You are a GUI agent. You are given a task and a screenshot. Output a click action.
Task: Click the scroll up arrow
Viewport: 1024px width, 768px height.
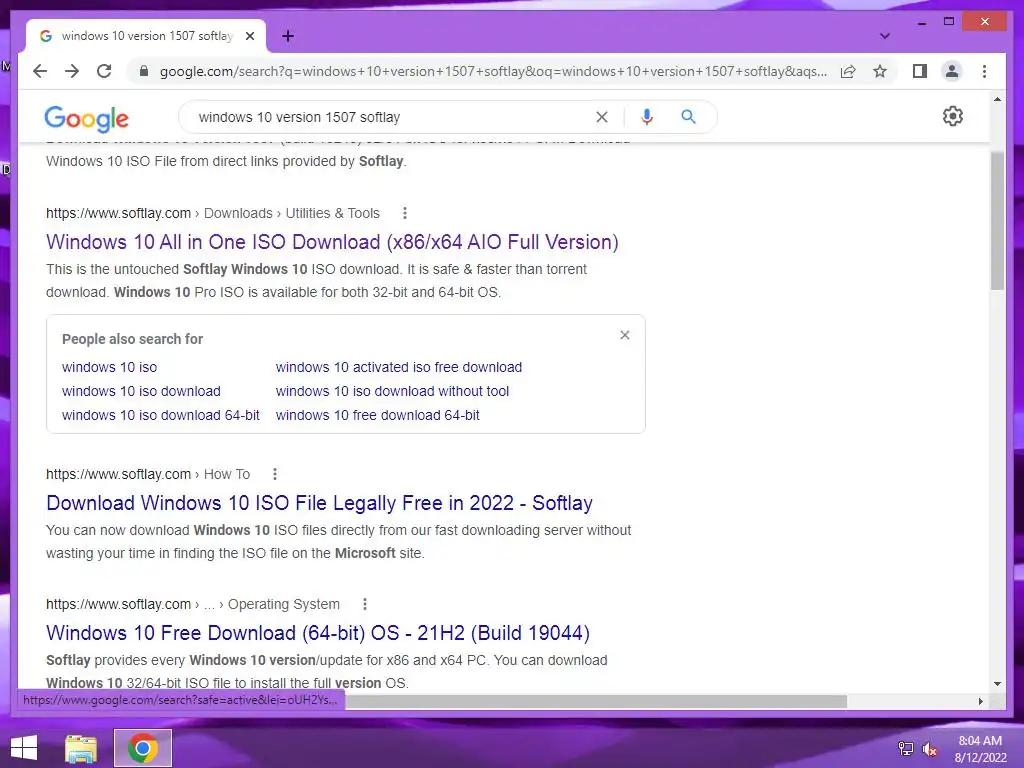[997, 99]
